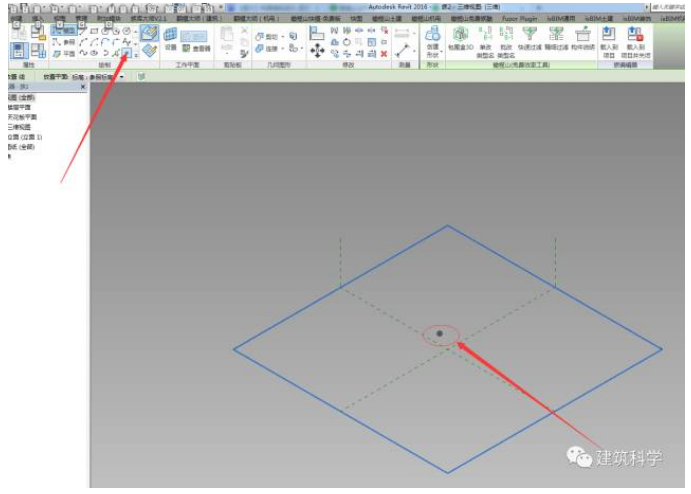Select the Partial Ellipse draw tool
This screenshot has height=494, width=691.
pyautogui.click(x=105, y=53)
